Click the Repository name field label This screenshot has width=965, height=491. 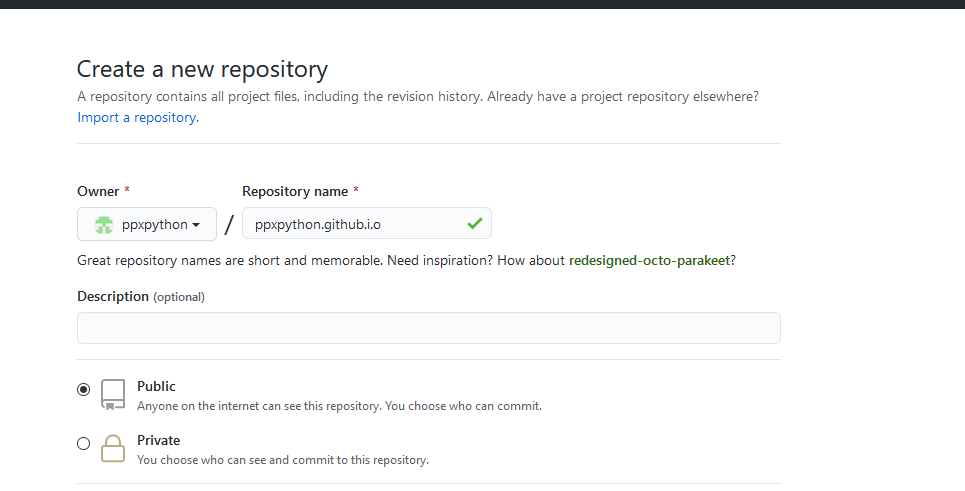click(x=295, y=191)
